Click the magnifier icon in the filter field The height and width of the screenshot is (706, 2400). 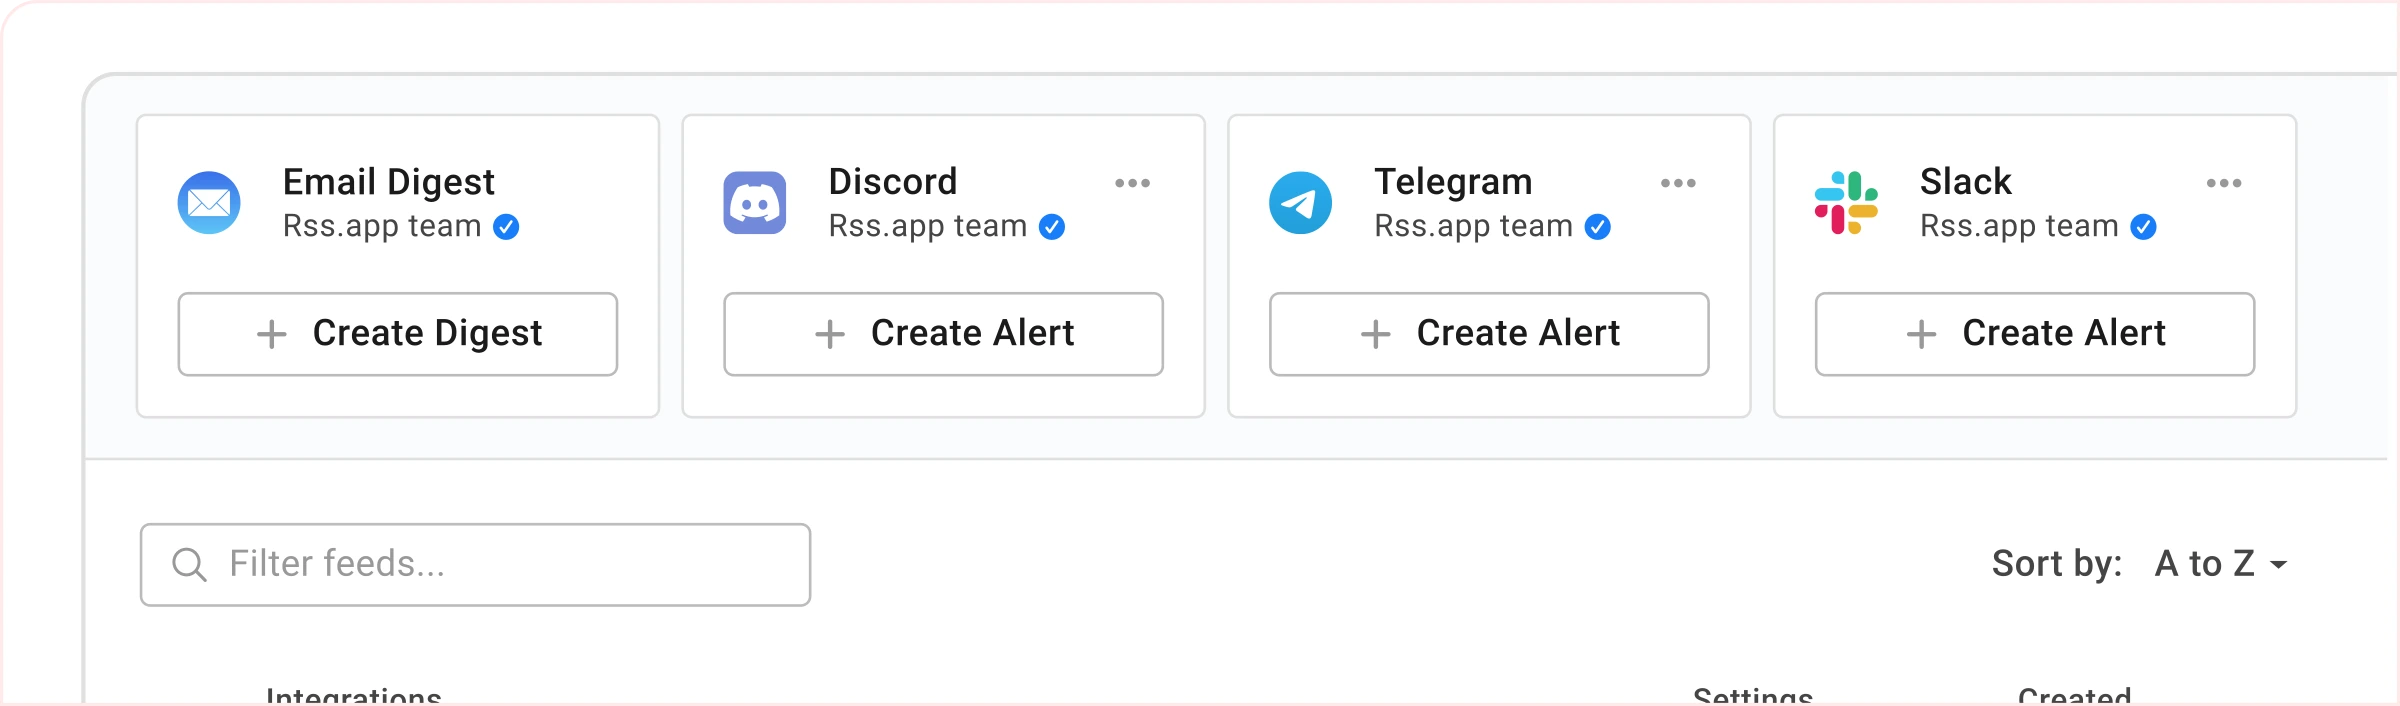coord(189,564)
